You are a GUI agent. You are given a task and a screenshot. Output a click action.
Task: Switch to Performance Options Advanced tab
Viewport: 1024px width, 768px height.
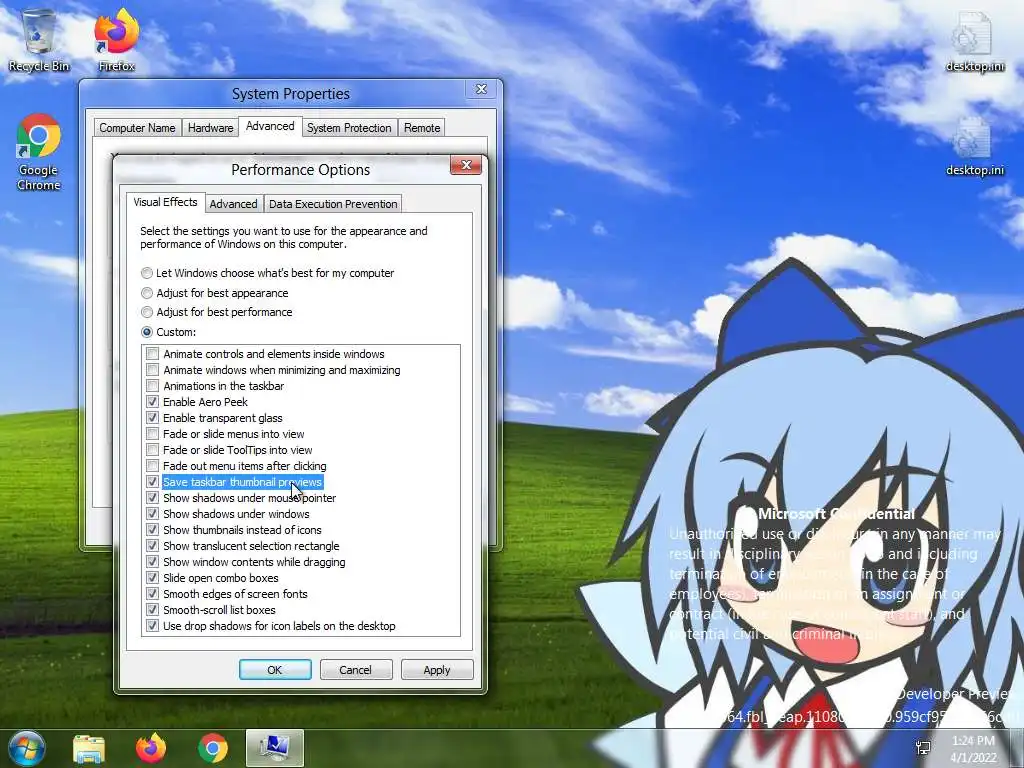(x=233, y=204)
